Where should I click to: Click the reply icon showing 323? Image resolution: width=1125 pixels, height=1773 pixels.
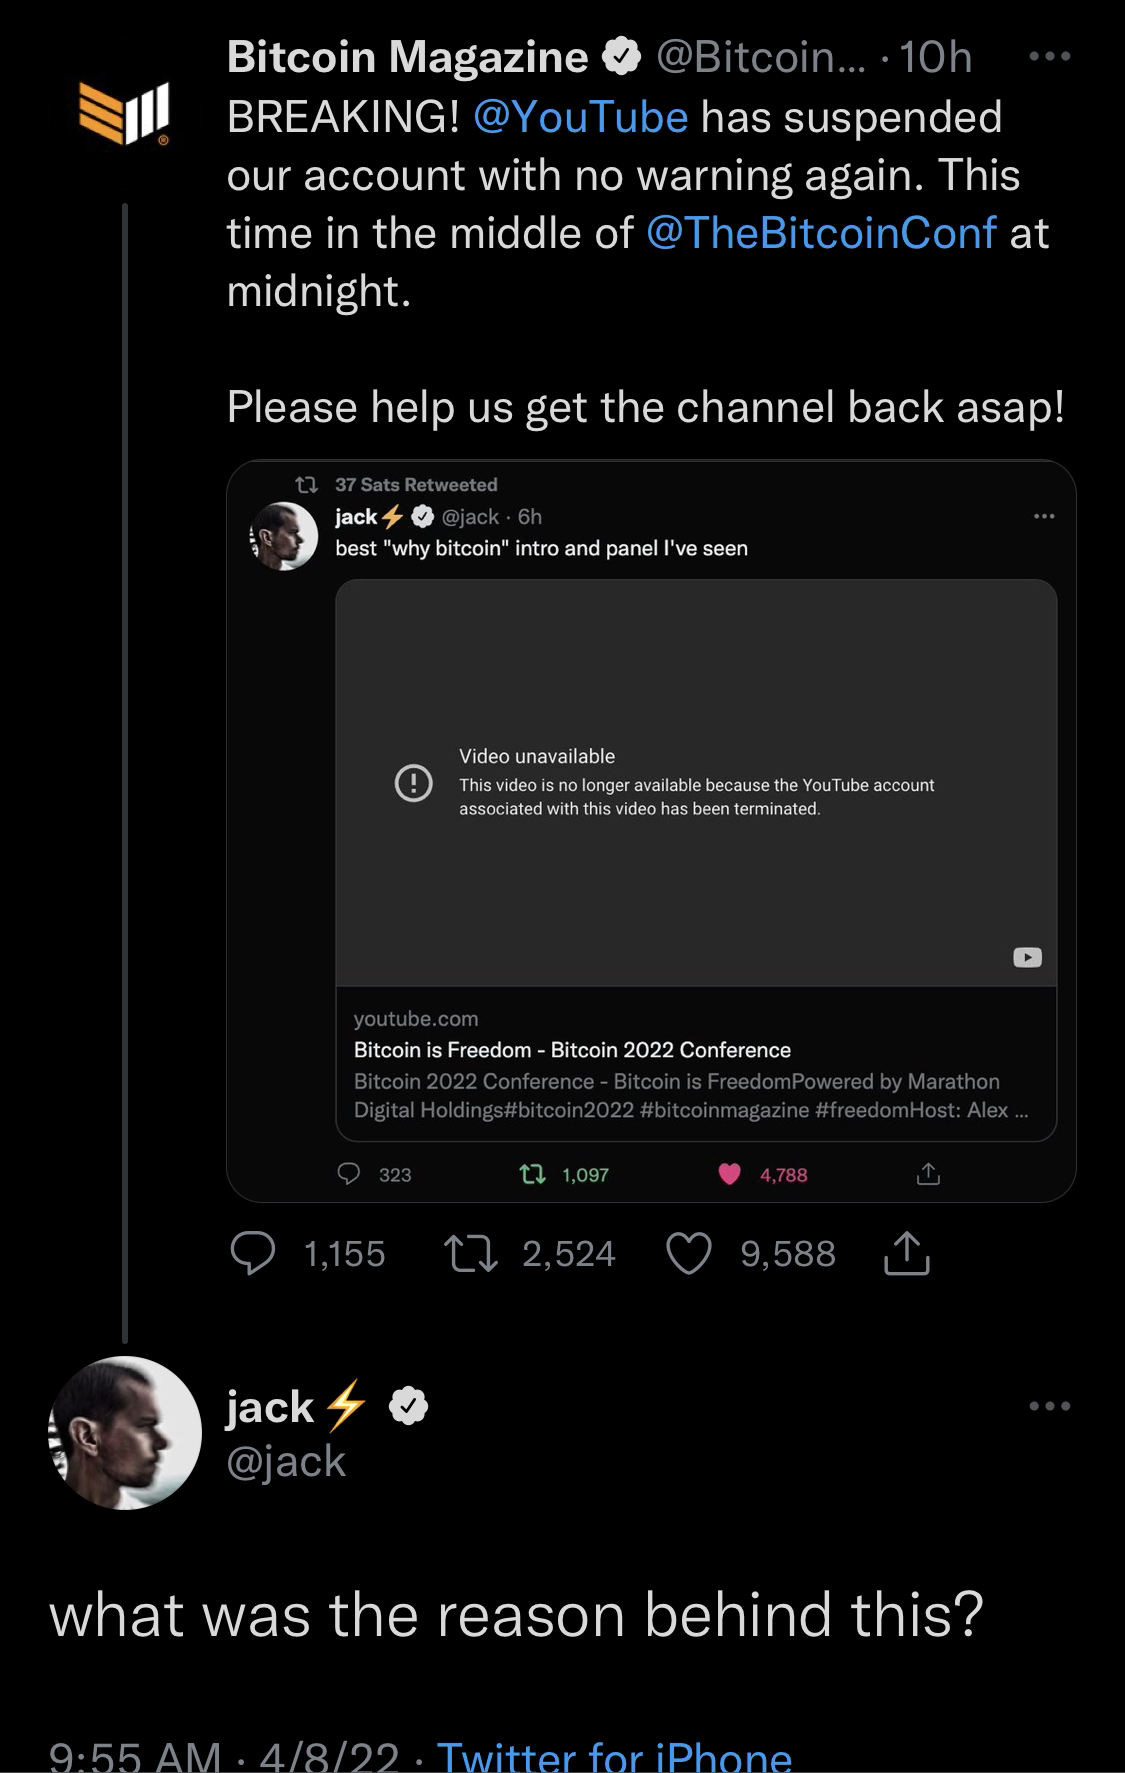pos(348,1174)
